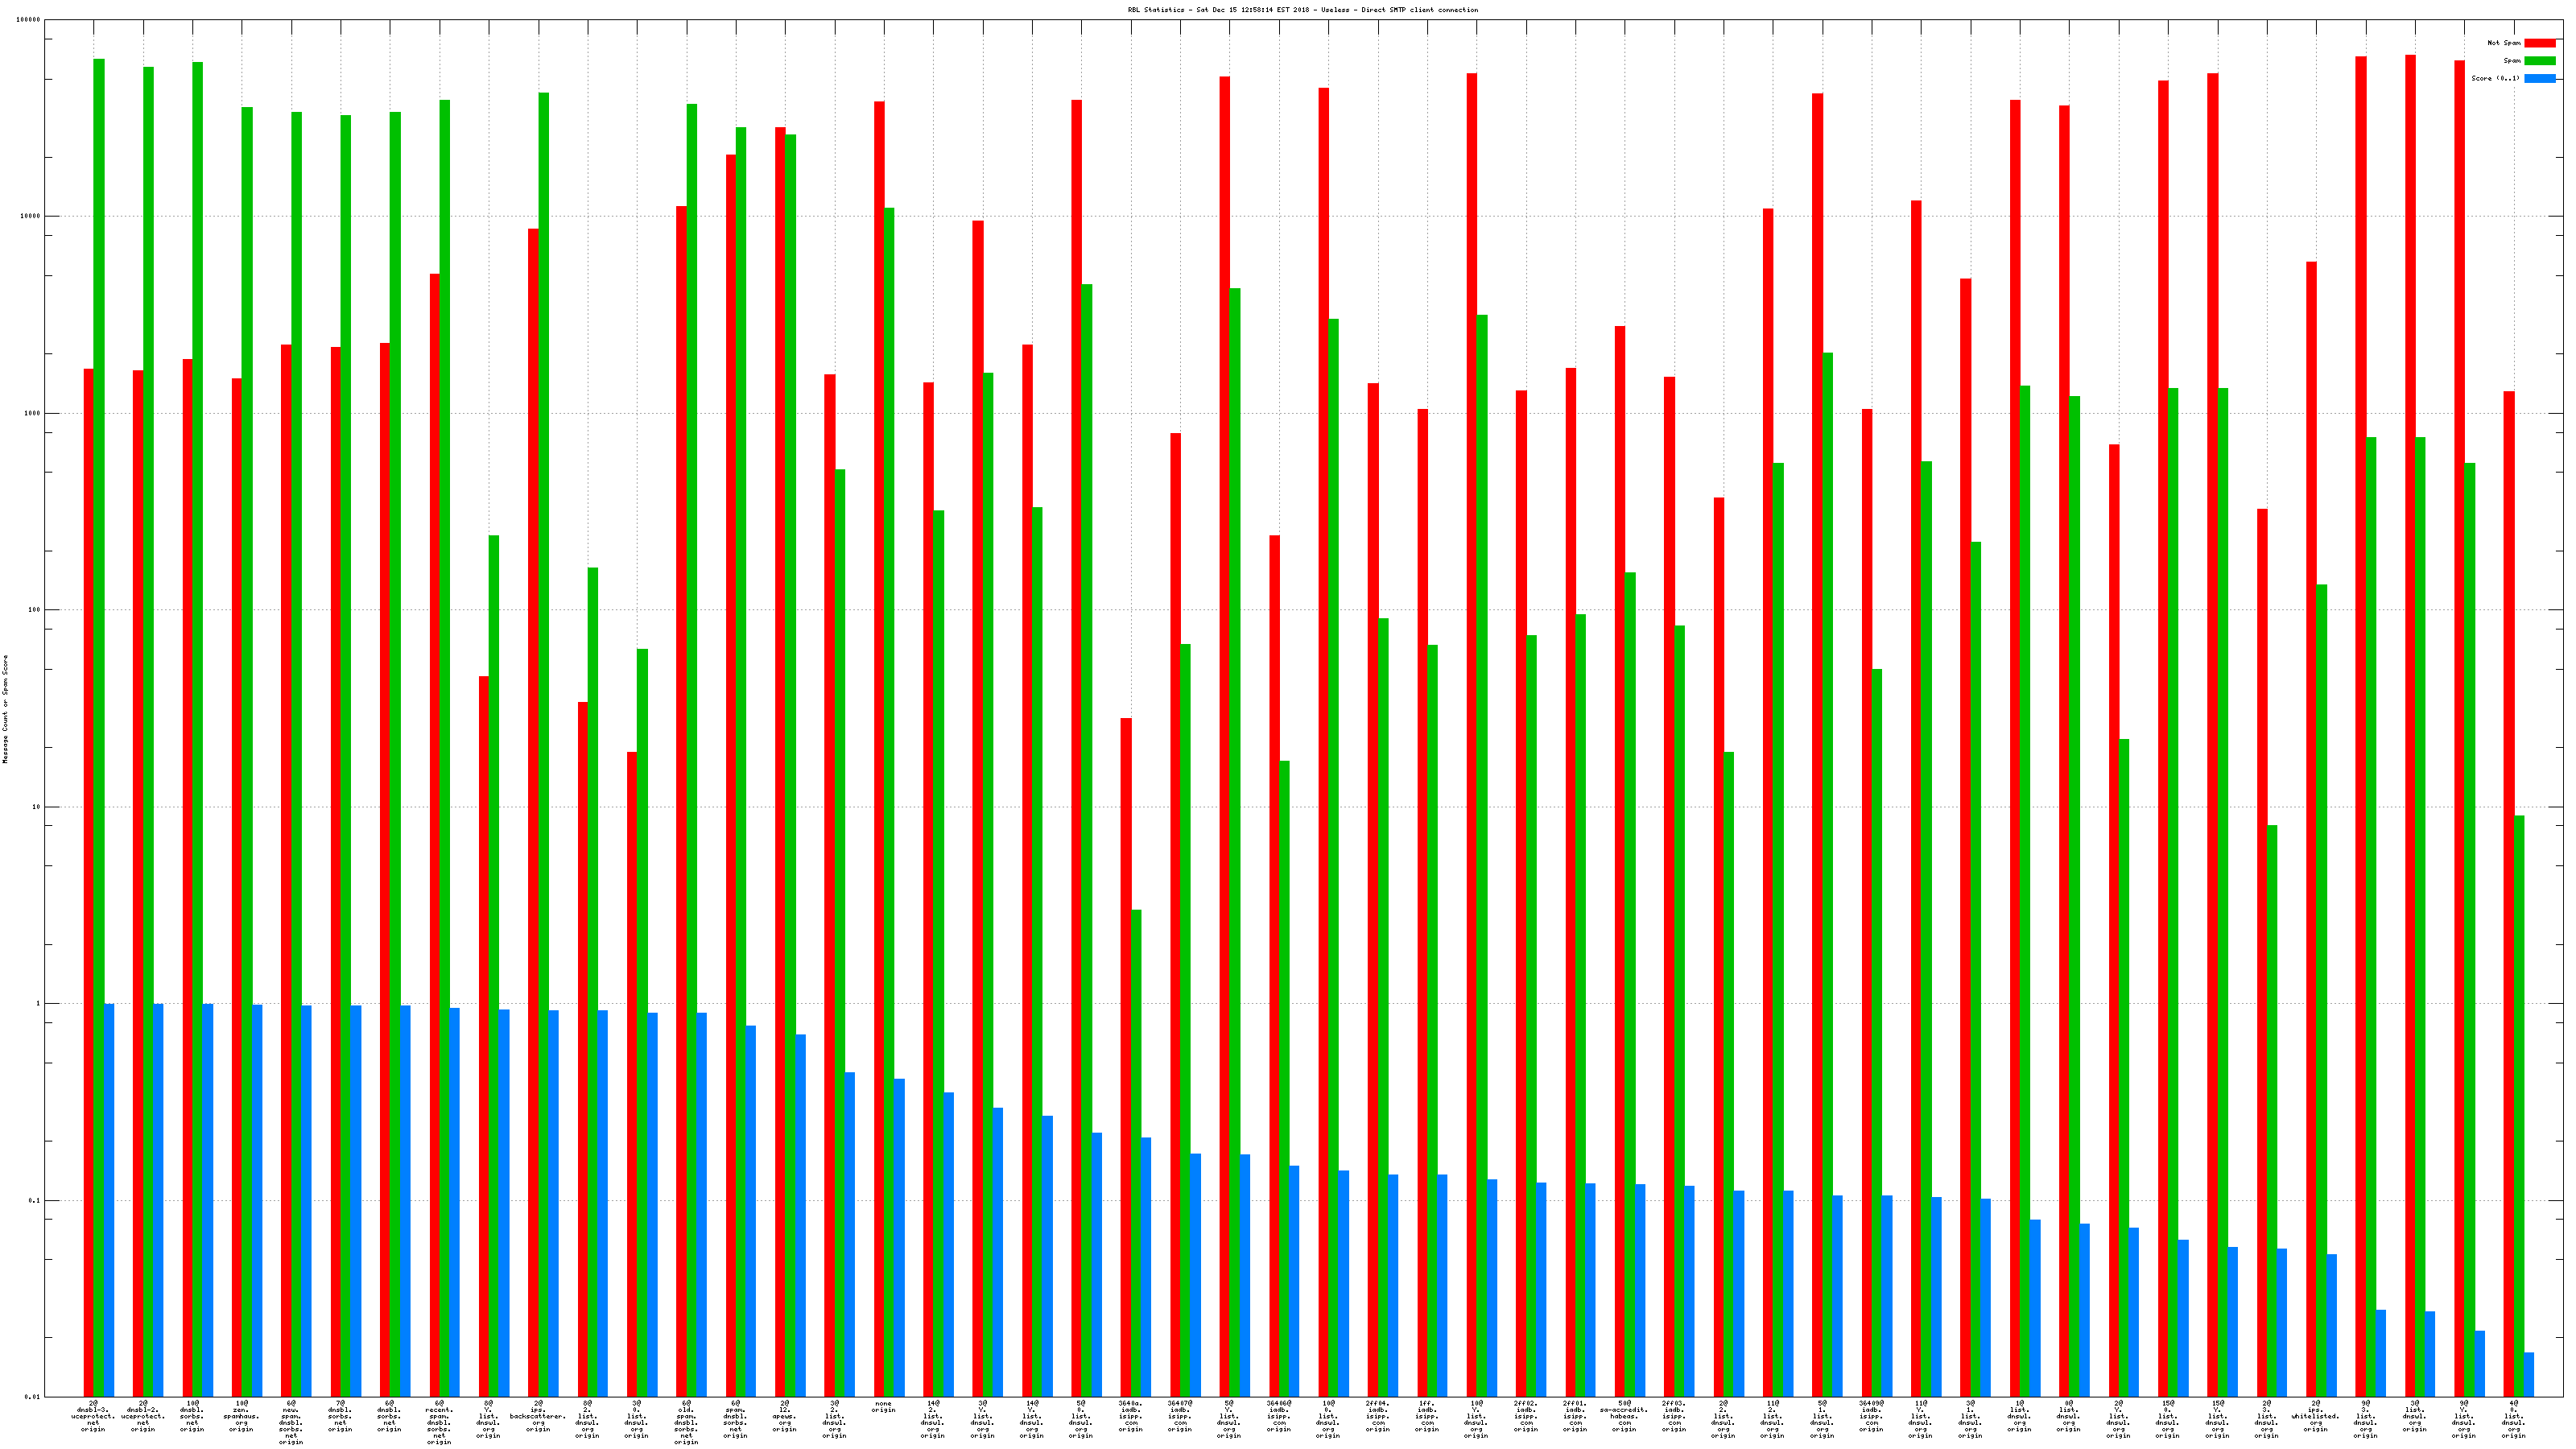Click the 0.01 tick on y-axis
The height and width of the screenshot is (1449, 2576).
tap(32, 1397)
